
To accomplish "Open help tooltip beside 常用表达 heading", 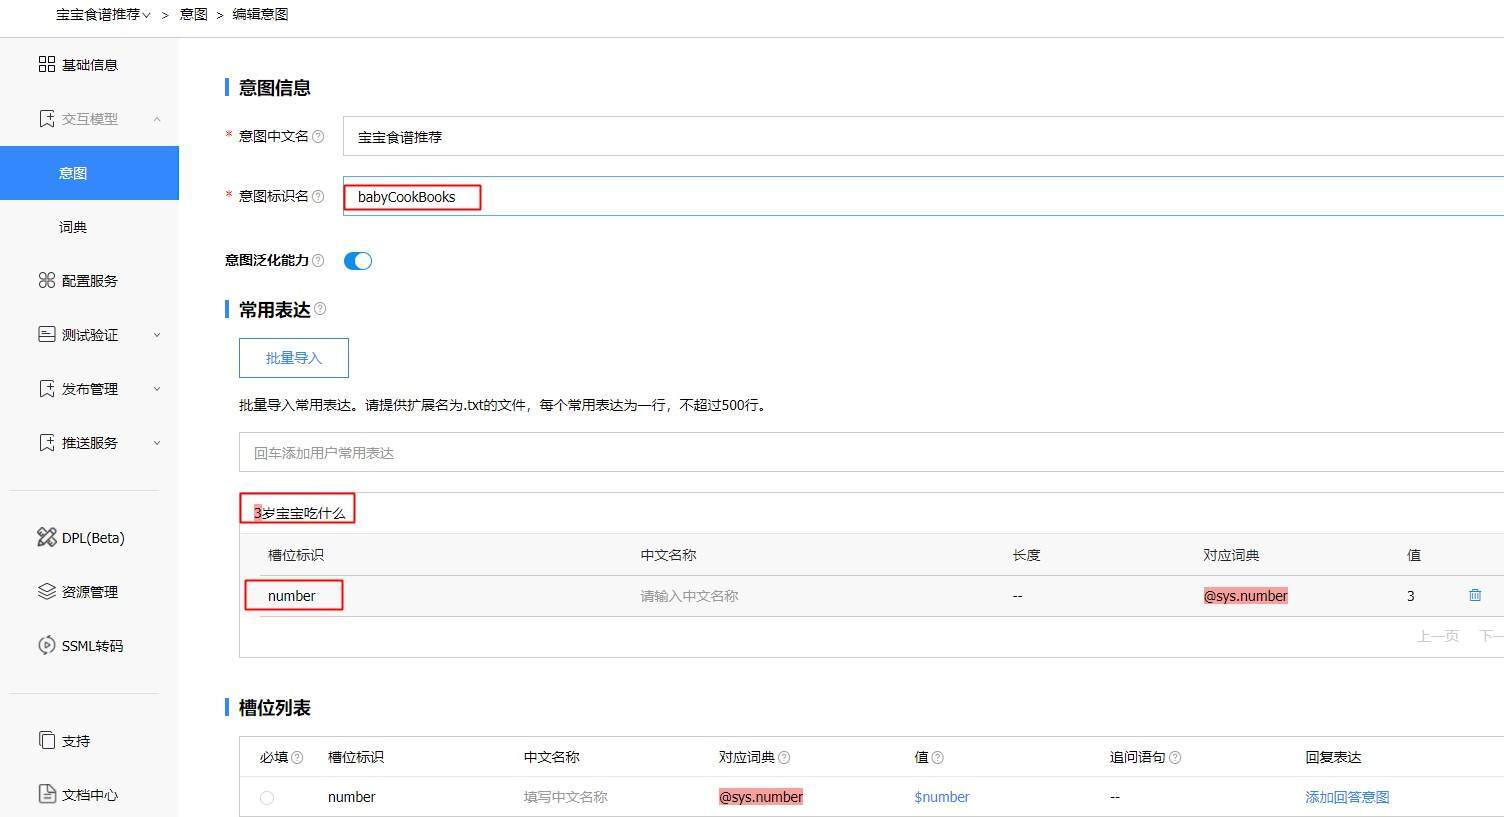I will (x=320, y=308).
